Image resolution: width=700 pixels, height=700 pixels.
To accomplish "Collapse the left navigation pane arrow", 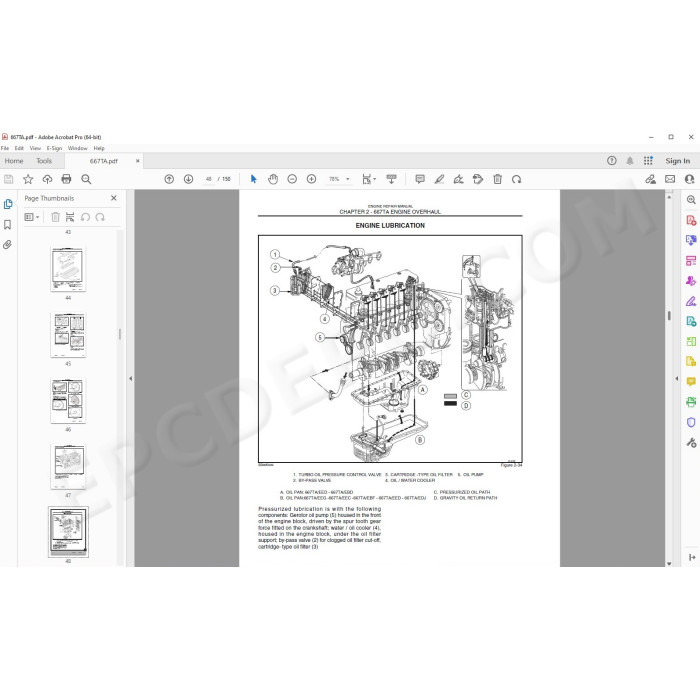I will (x=130, y=379).
